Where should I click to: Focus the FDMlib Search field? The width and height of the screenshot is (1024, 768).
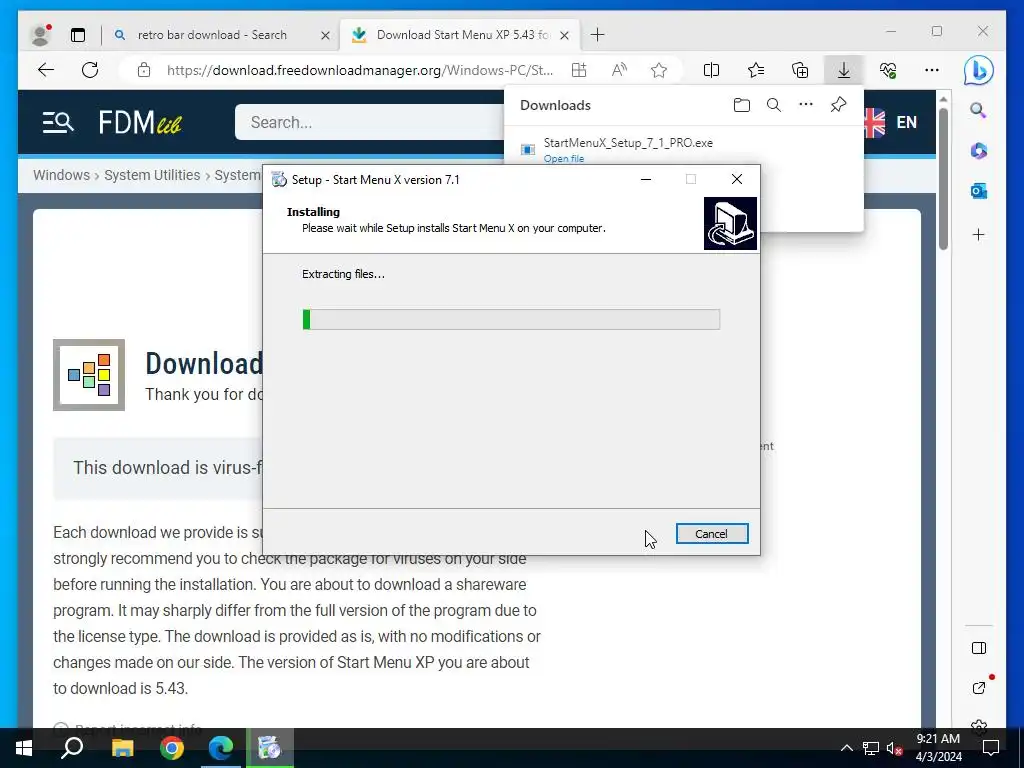point(370,122)
